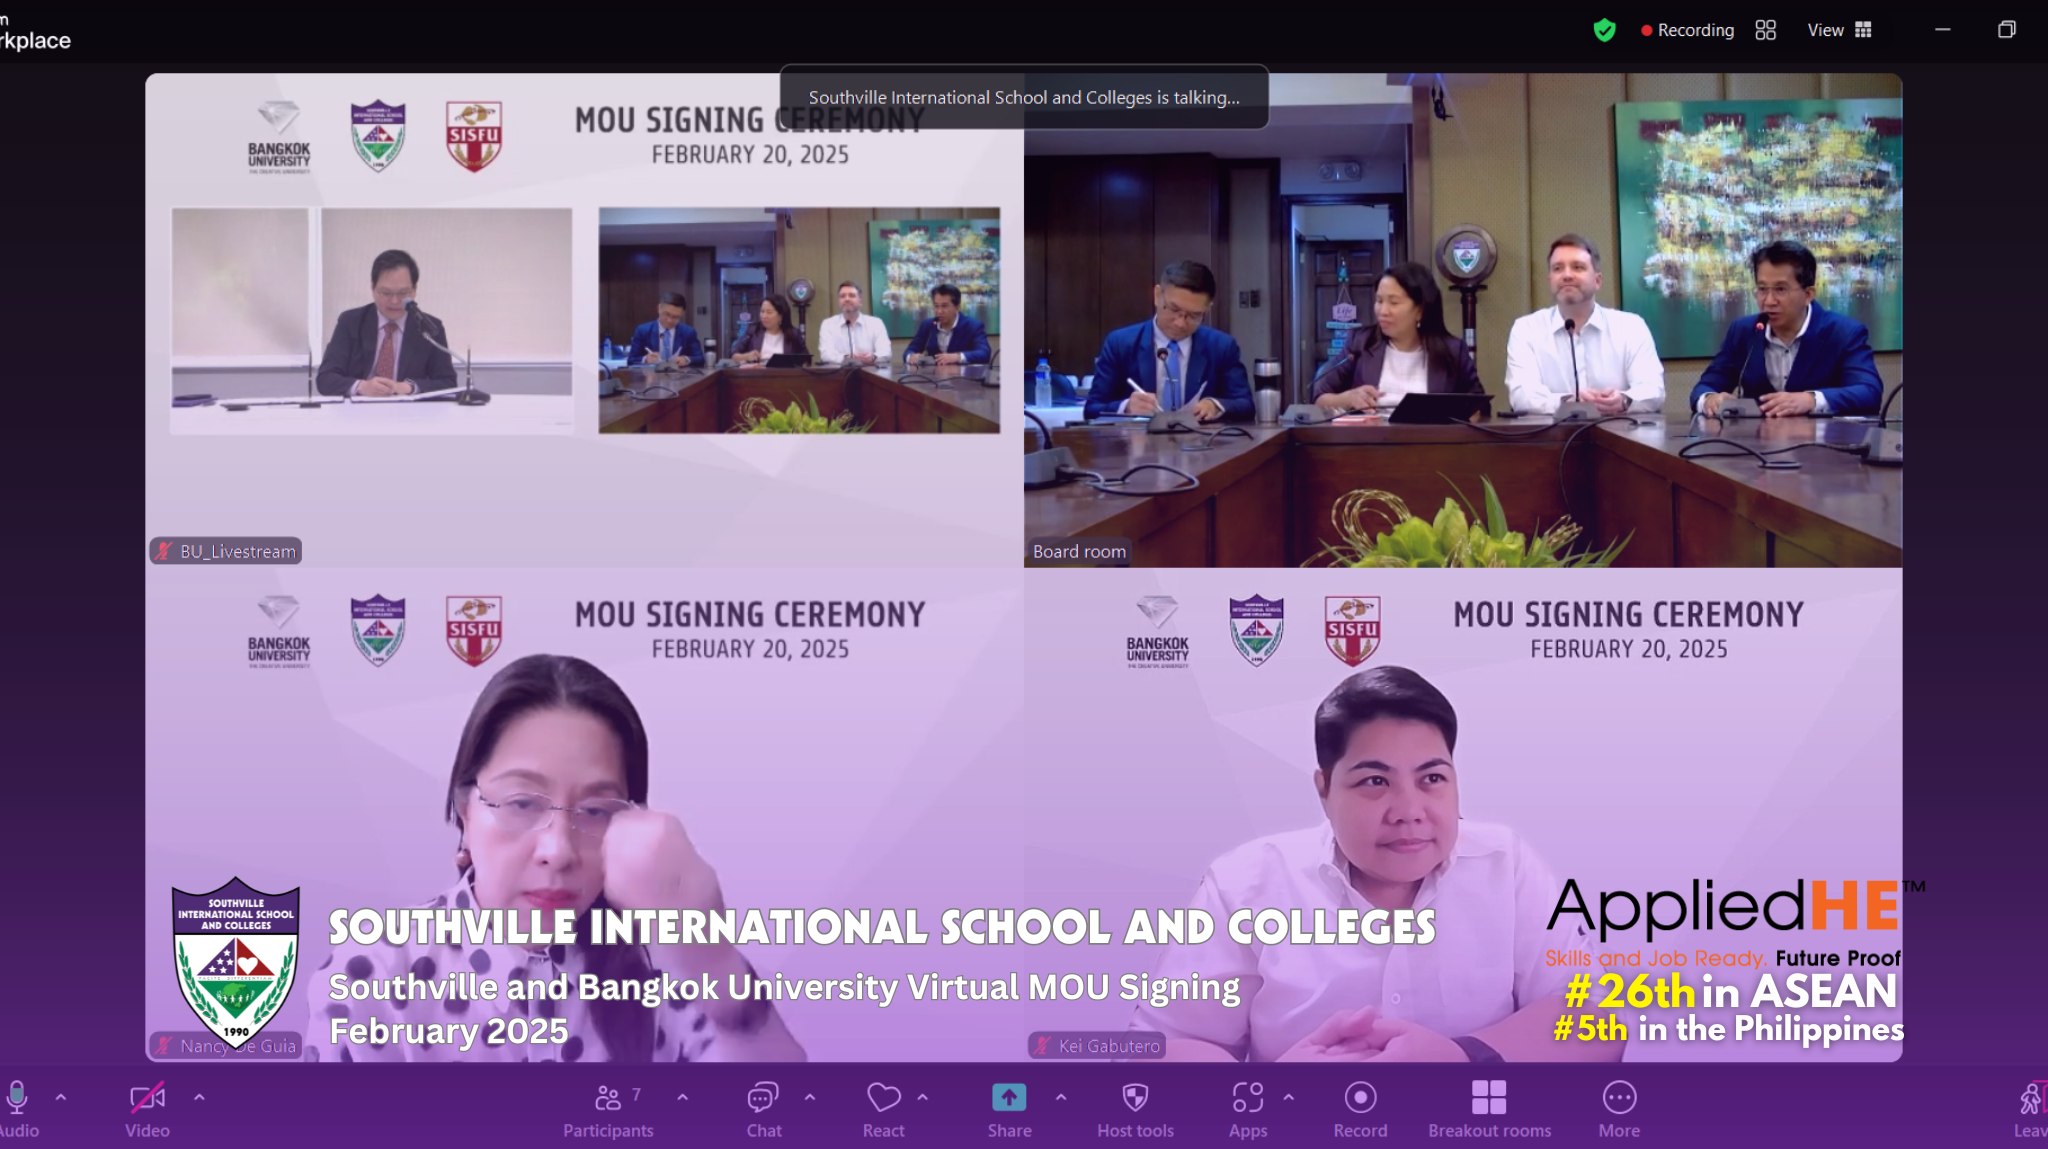Click the green encryption shield icon
This screenshot has width=2048, height=1149.
point(1604,30)
